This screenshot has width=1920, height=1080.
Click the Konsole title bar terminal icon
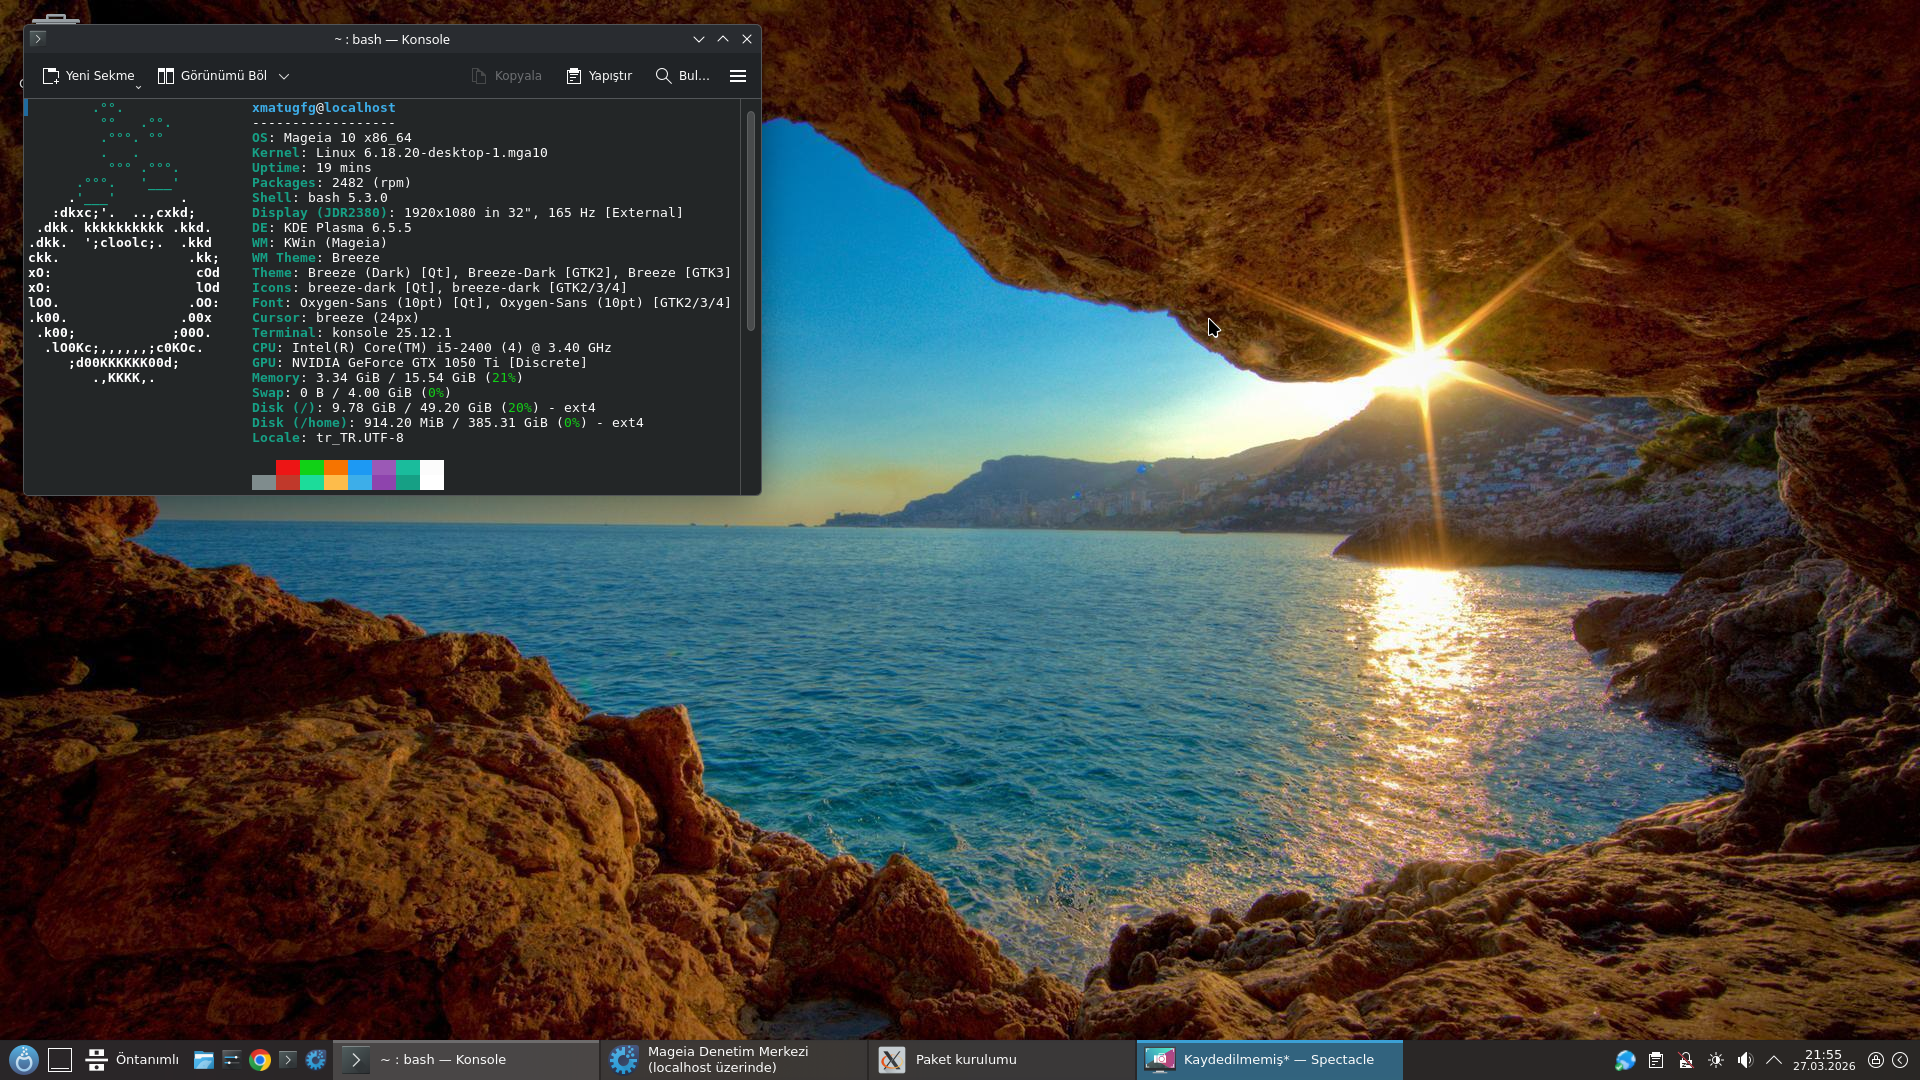[x=38, y=39]
